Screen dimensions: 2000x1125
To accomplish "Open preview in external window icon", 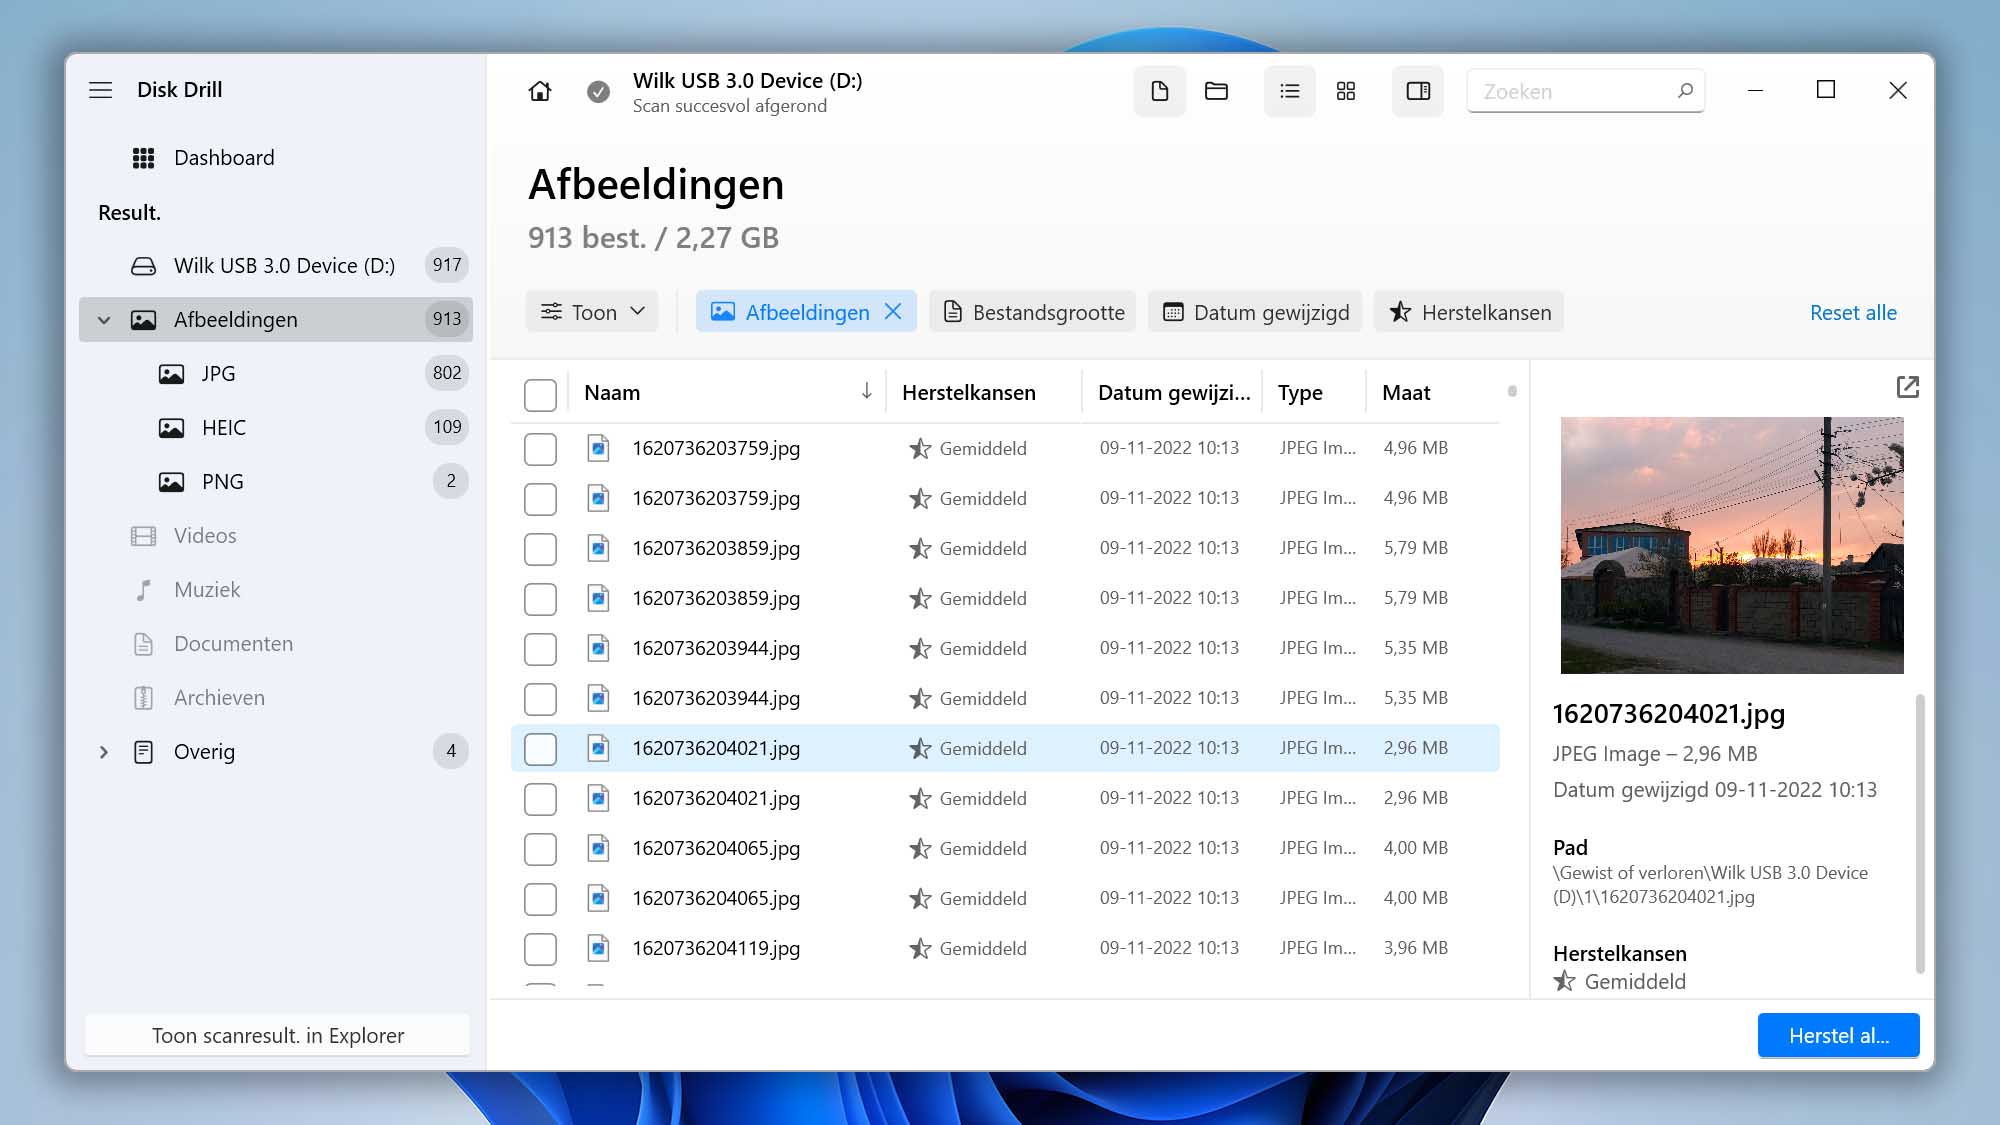I will (1908, 387).
